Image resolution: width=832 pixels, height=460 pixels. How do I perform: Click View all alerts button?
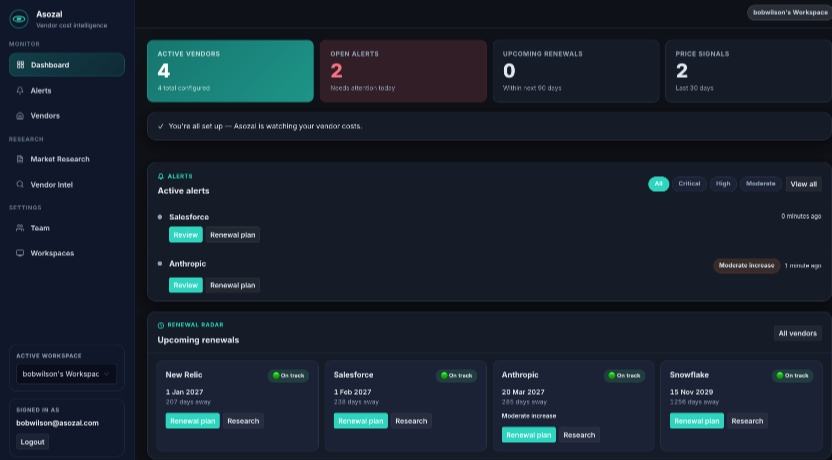tap(803, 184)
